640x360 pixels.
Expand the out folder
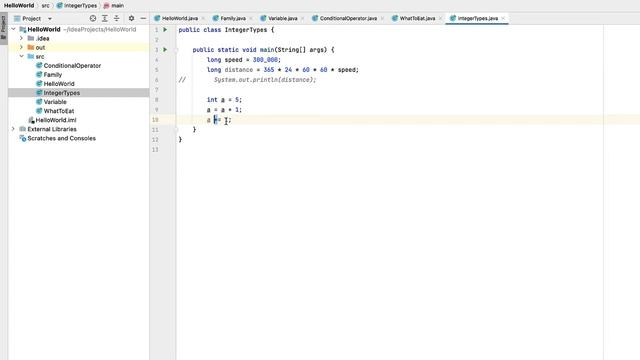[22, 47]
